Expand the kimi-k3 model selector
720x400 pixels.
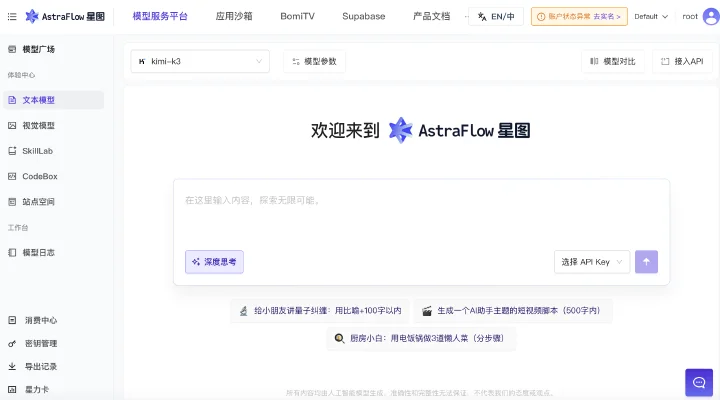(x=200, y=62)
